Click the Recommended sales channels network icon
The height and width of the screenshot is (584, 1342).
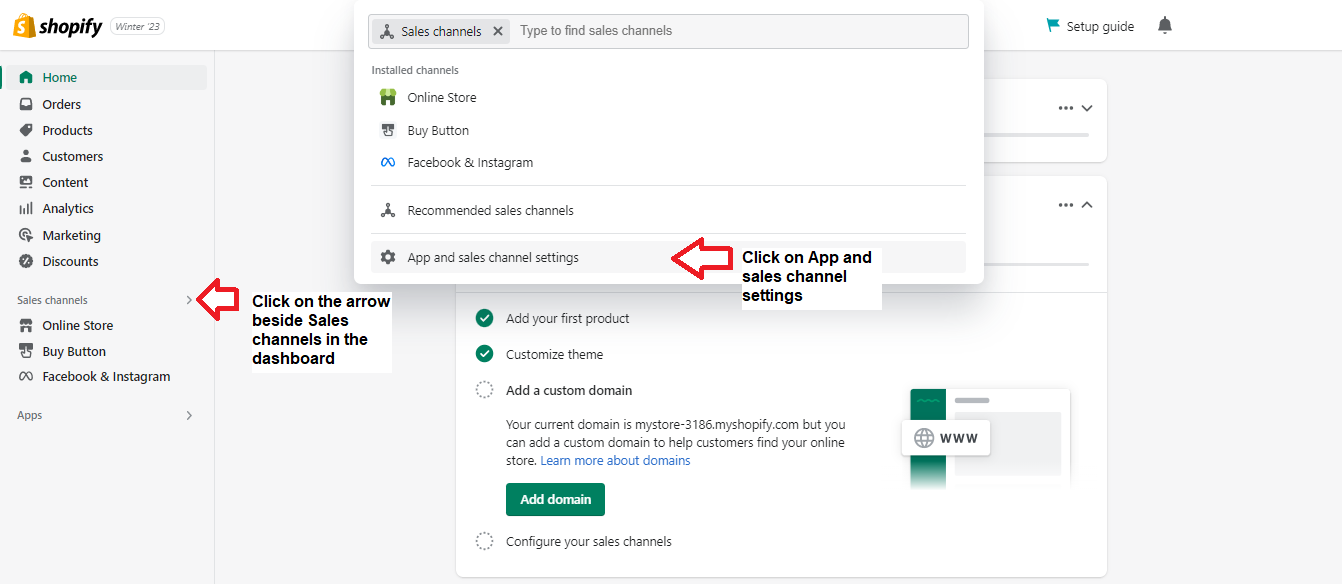coord(388,210)
